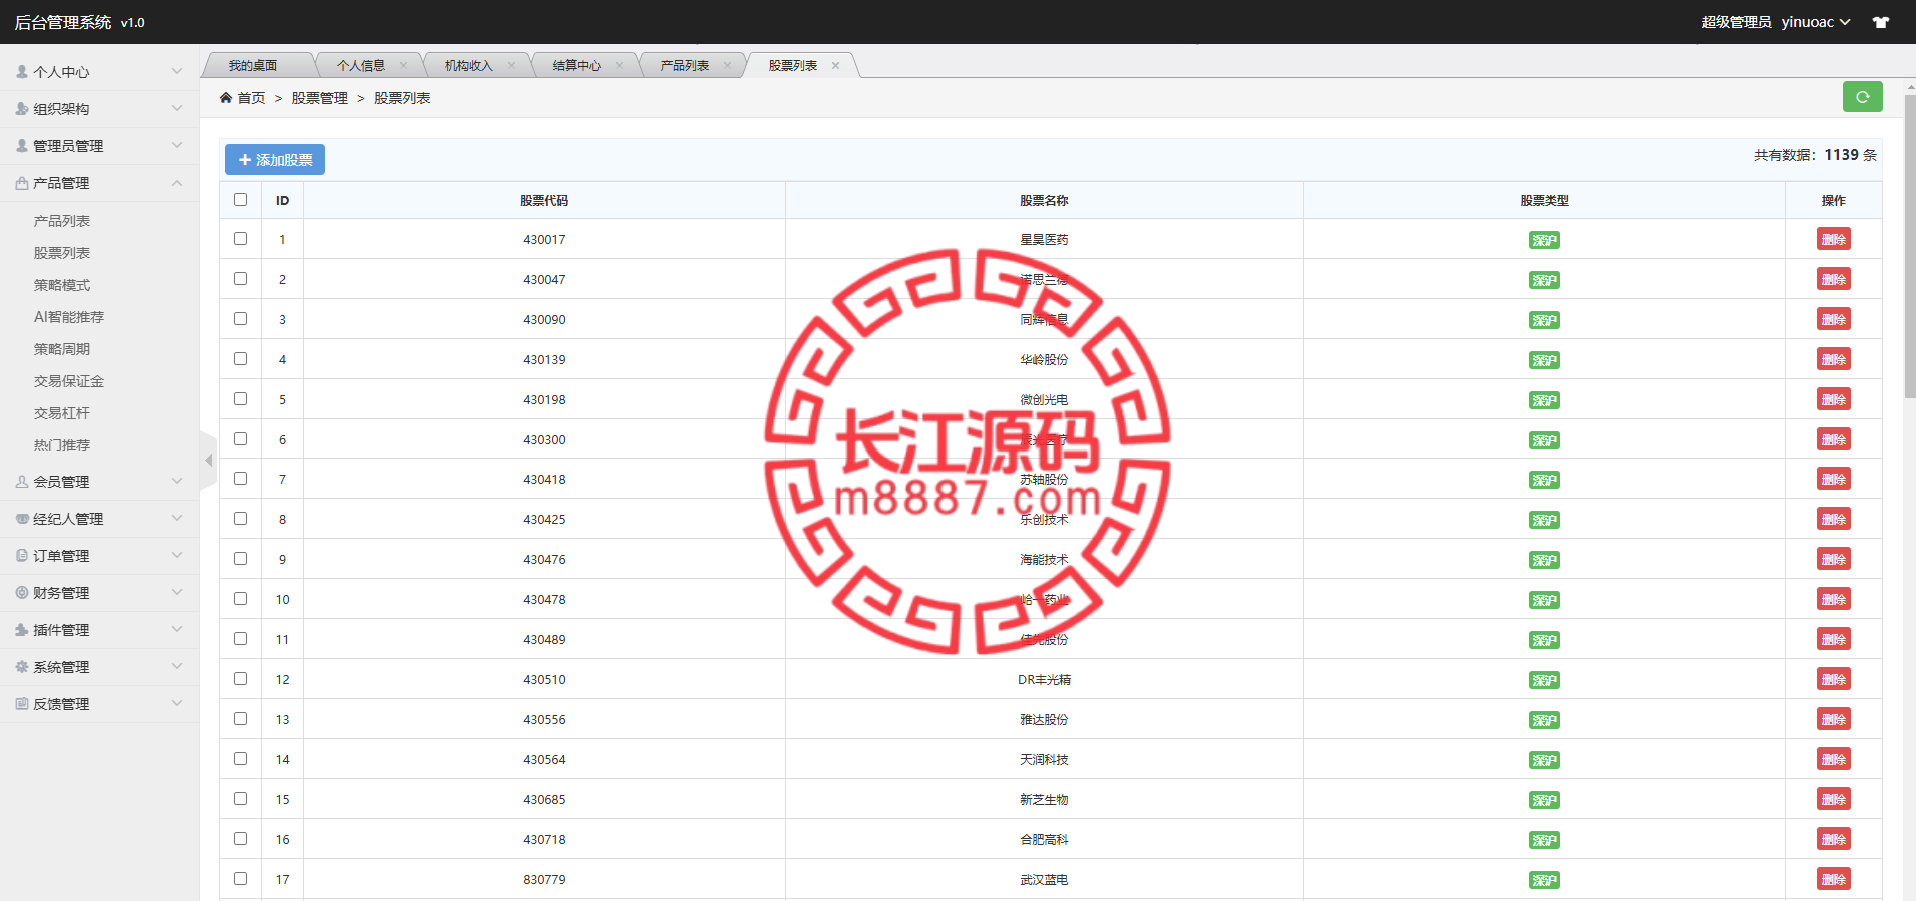Expand 会员管理 chevron arrow
Viewport: 1916px width, 901px height.
pos(177,481)
